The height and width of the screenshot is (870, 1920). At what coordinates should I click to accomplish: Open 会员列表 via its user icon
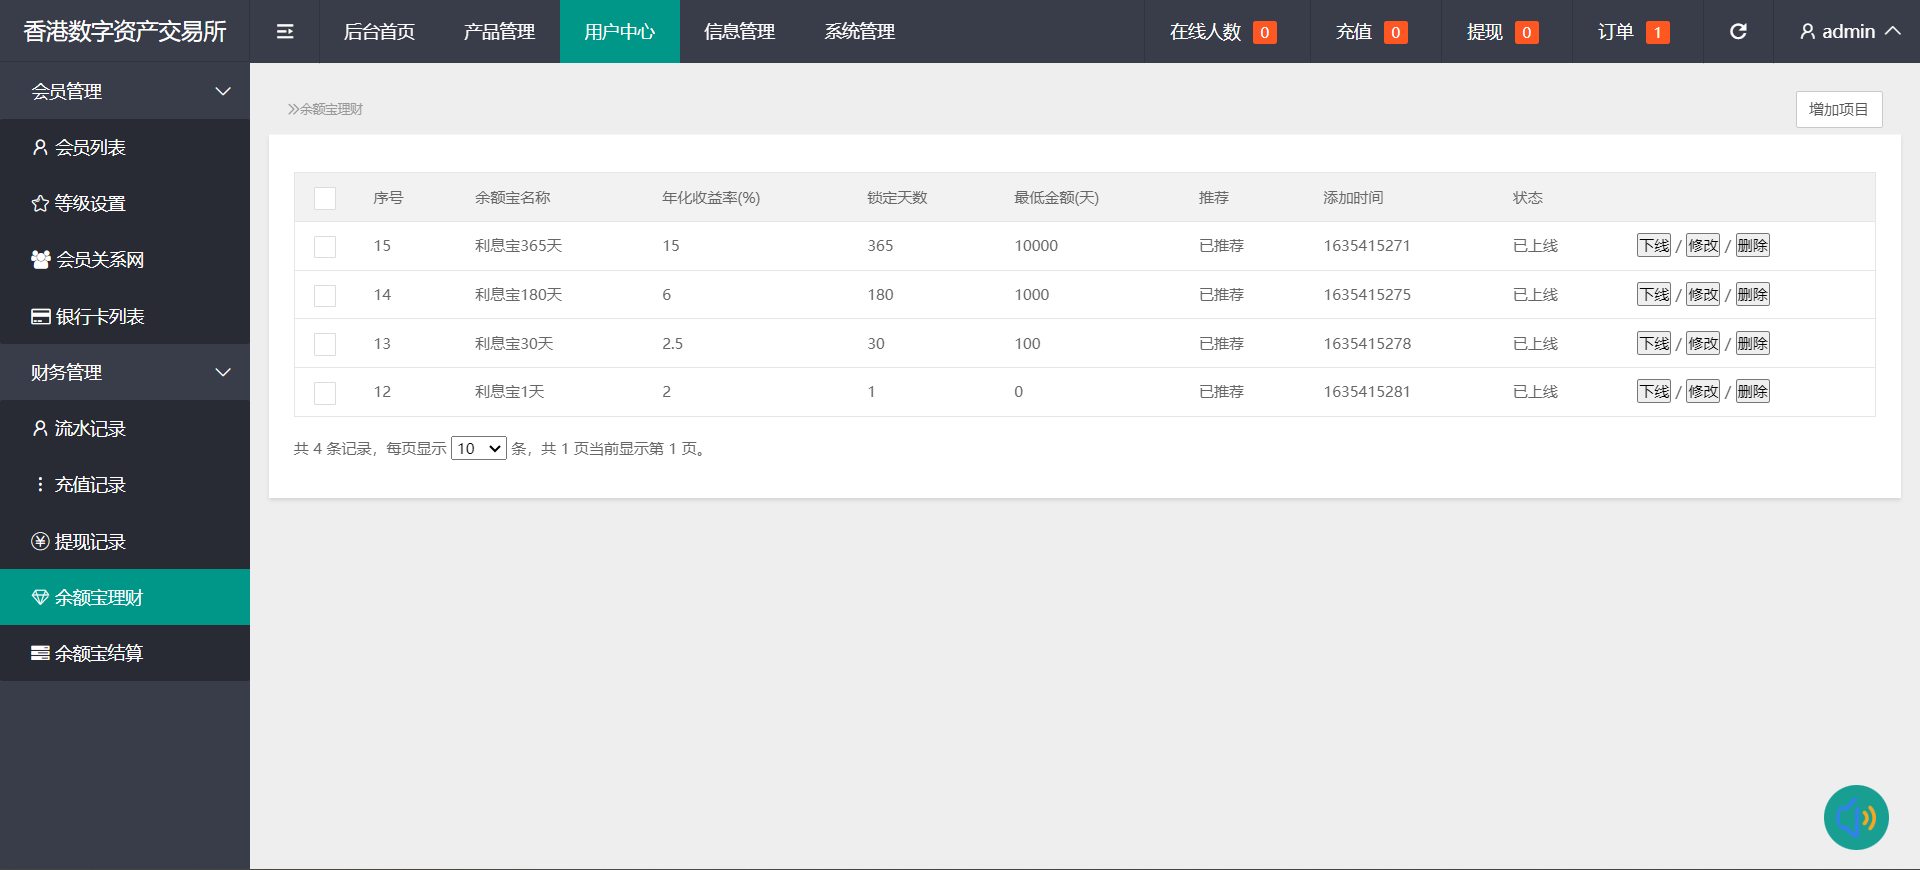[40, 148]
